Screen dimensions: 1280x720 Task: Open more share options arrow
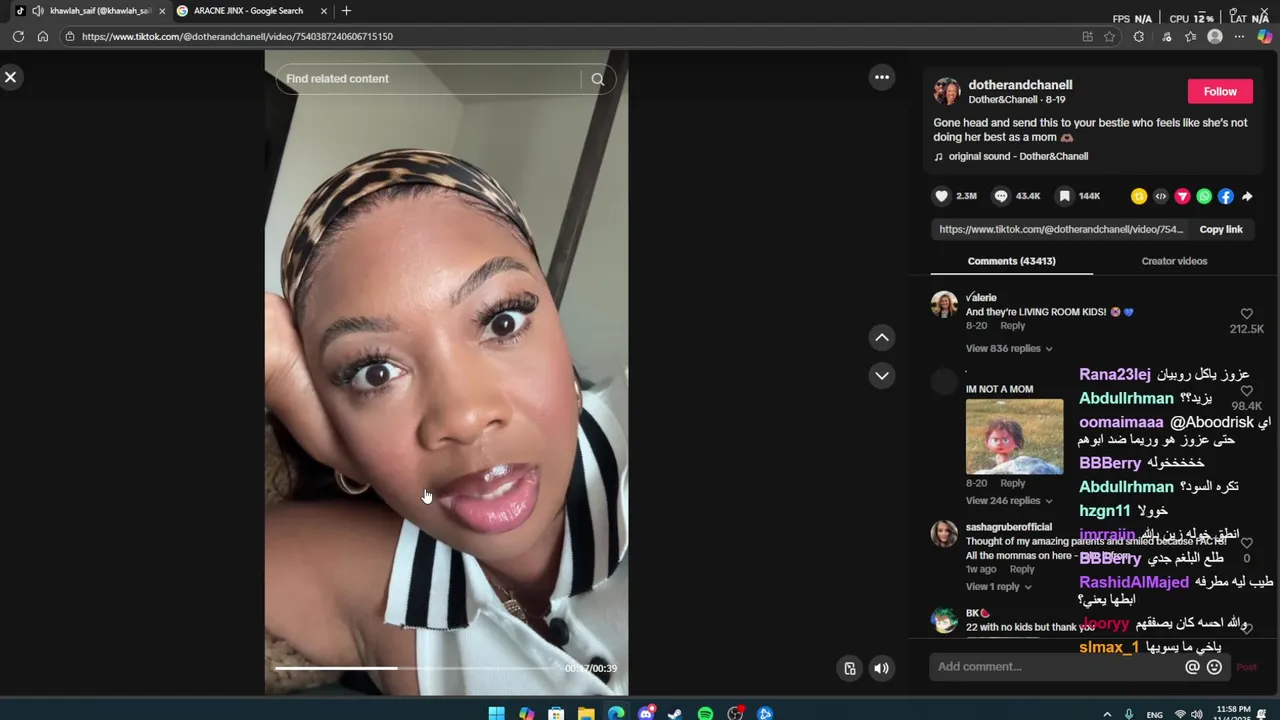click(1247, 196)
